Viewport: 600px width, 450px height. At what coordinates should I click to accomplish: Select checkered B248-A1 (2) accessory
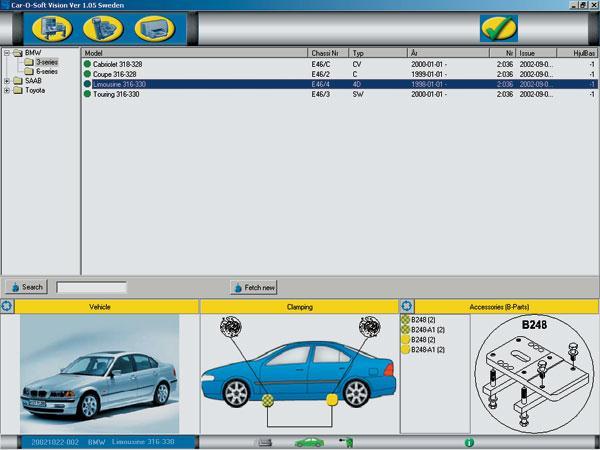tap(423, 329)
